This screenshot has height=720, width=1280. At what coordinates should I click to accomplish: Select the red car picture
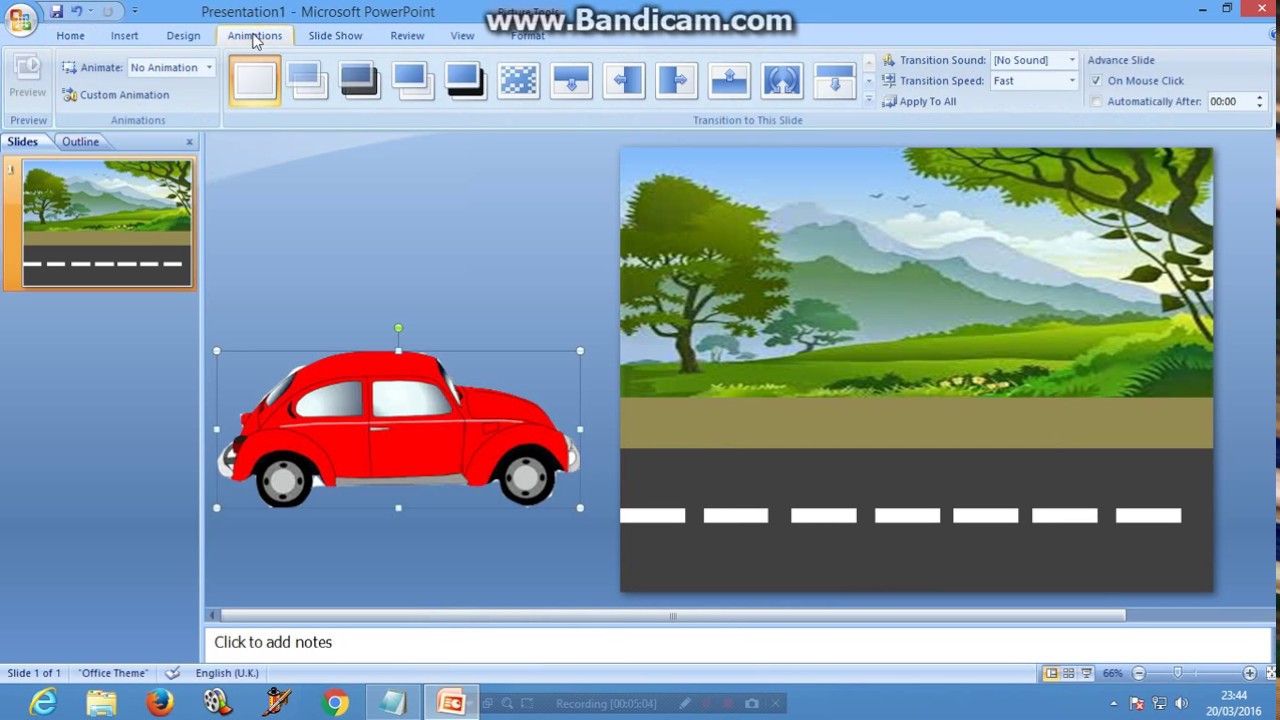click(398, 429)
